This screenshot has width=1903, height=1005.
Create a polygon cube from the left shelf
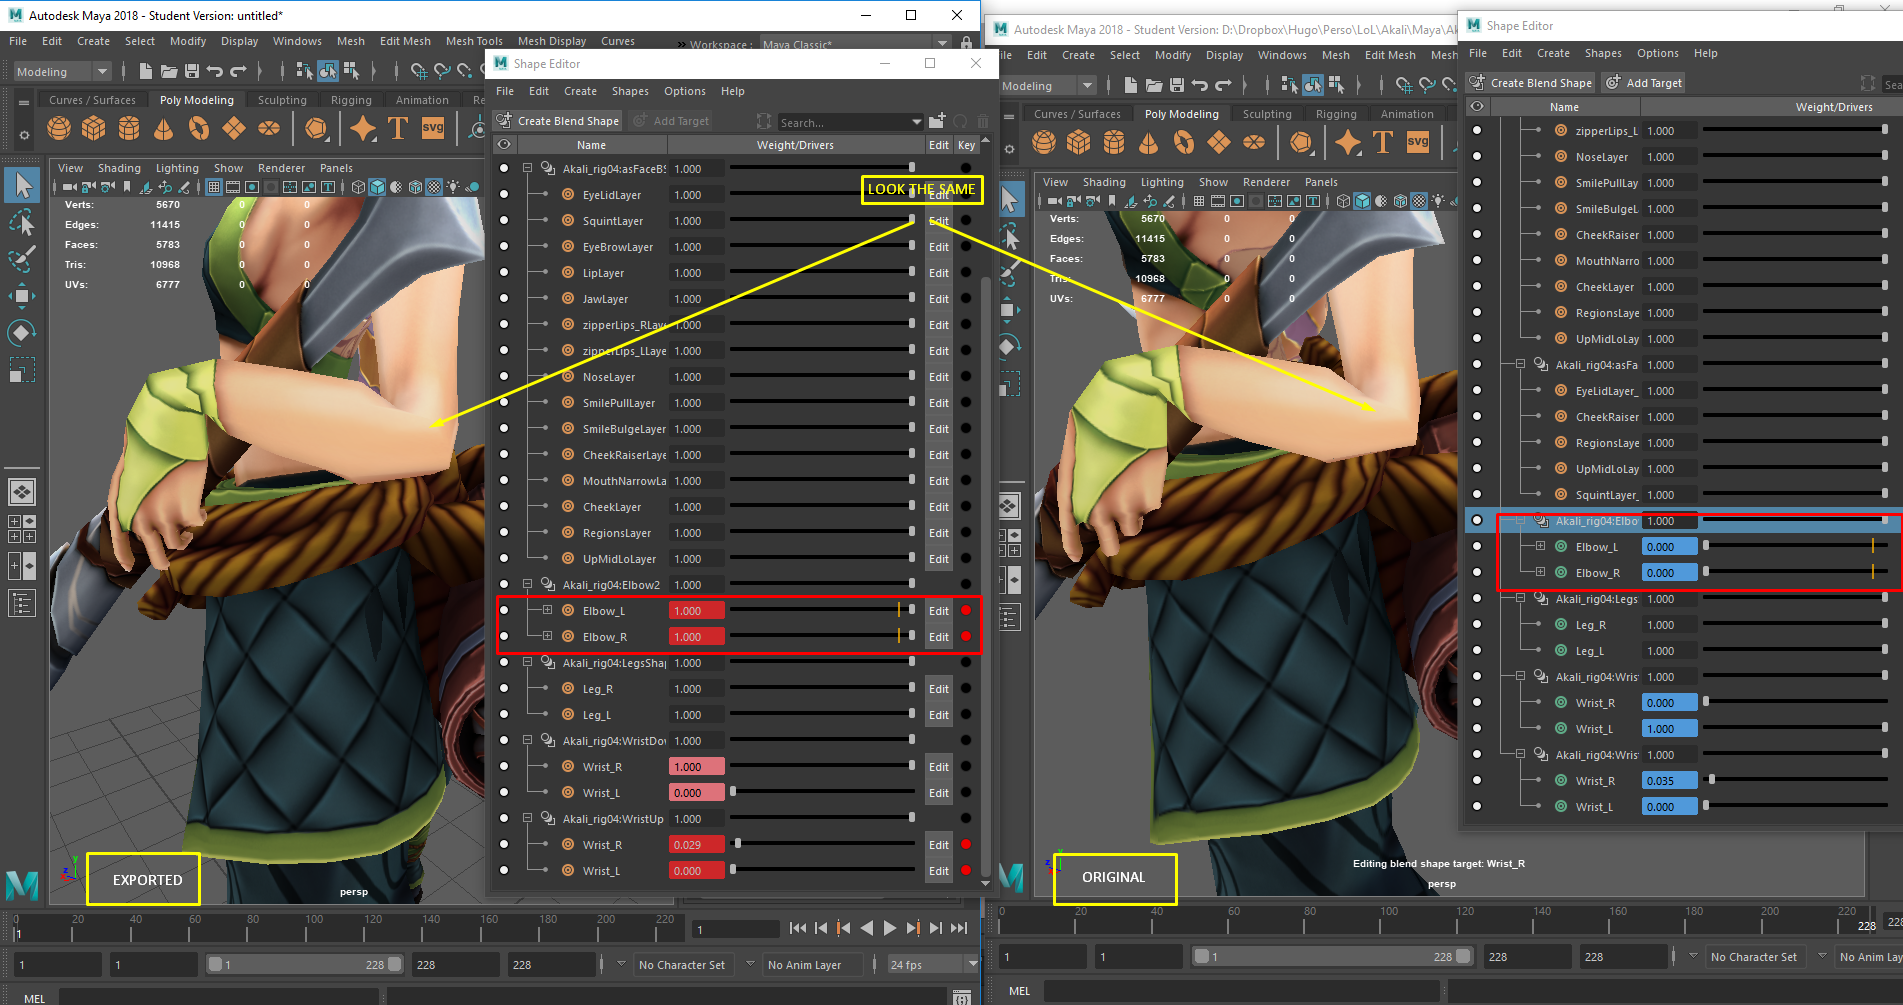tap(94, 128)
